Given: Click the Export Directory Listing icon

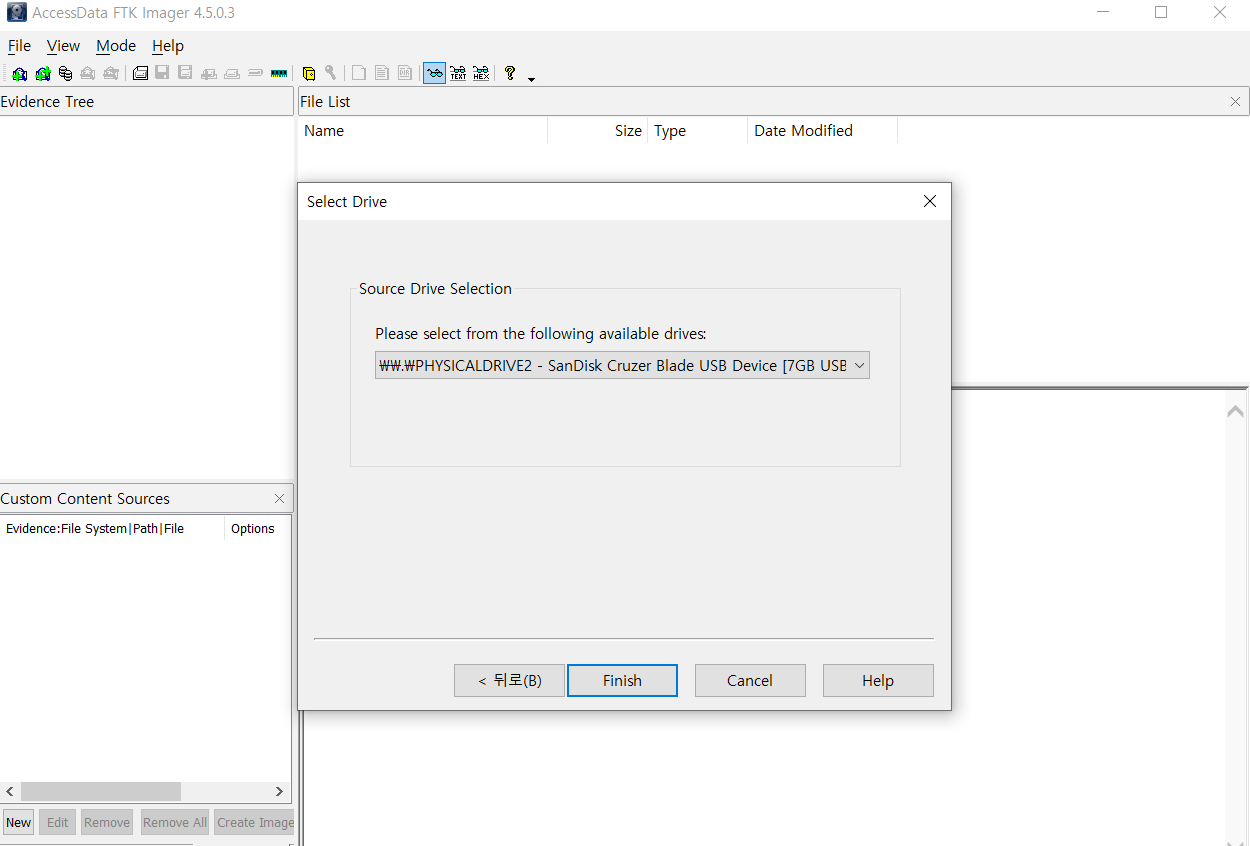Looking at the screenshot, I should 405,73.
